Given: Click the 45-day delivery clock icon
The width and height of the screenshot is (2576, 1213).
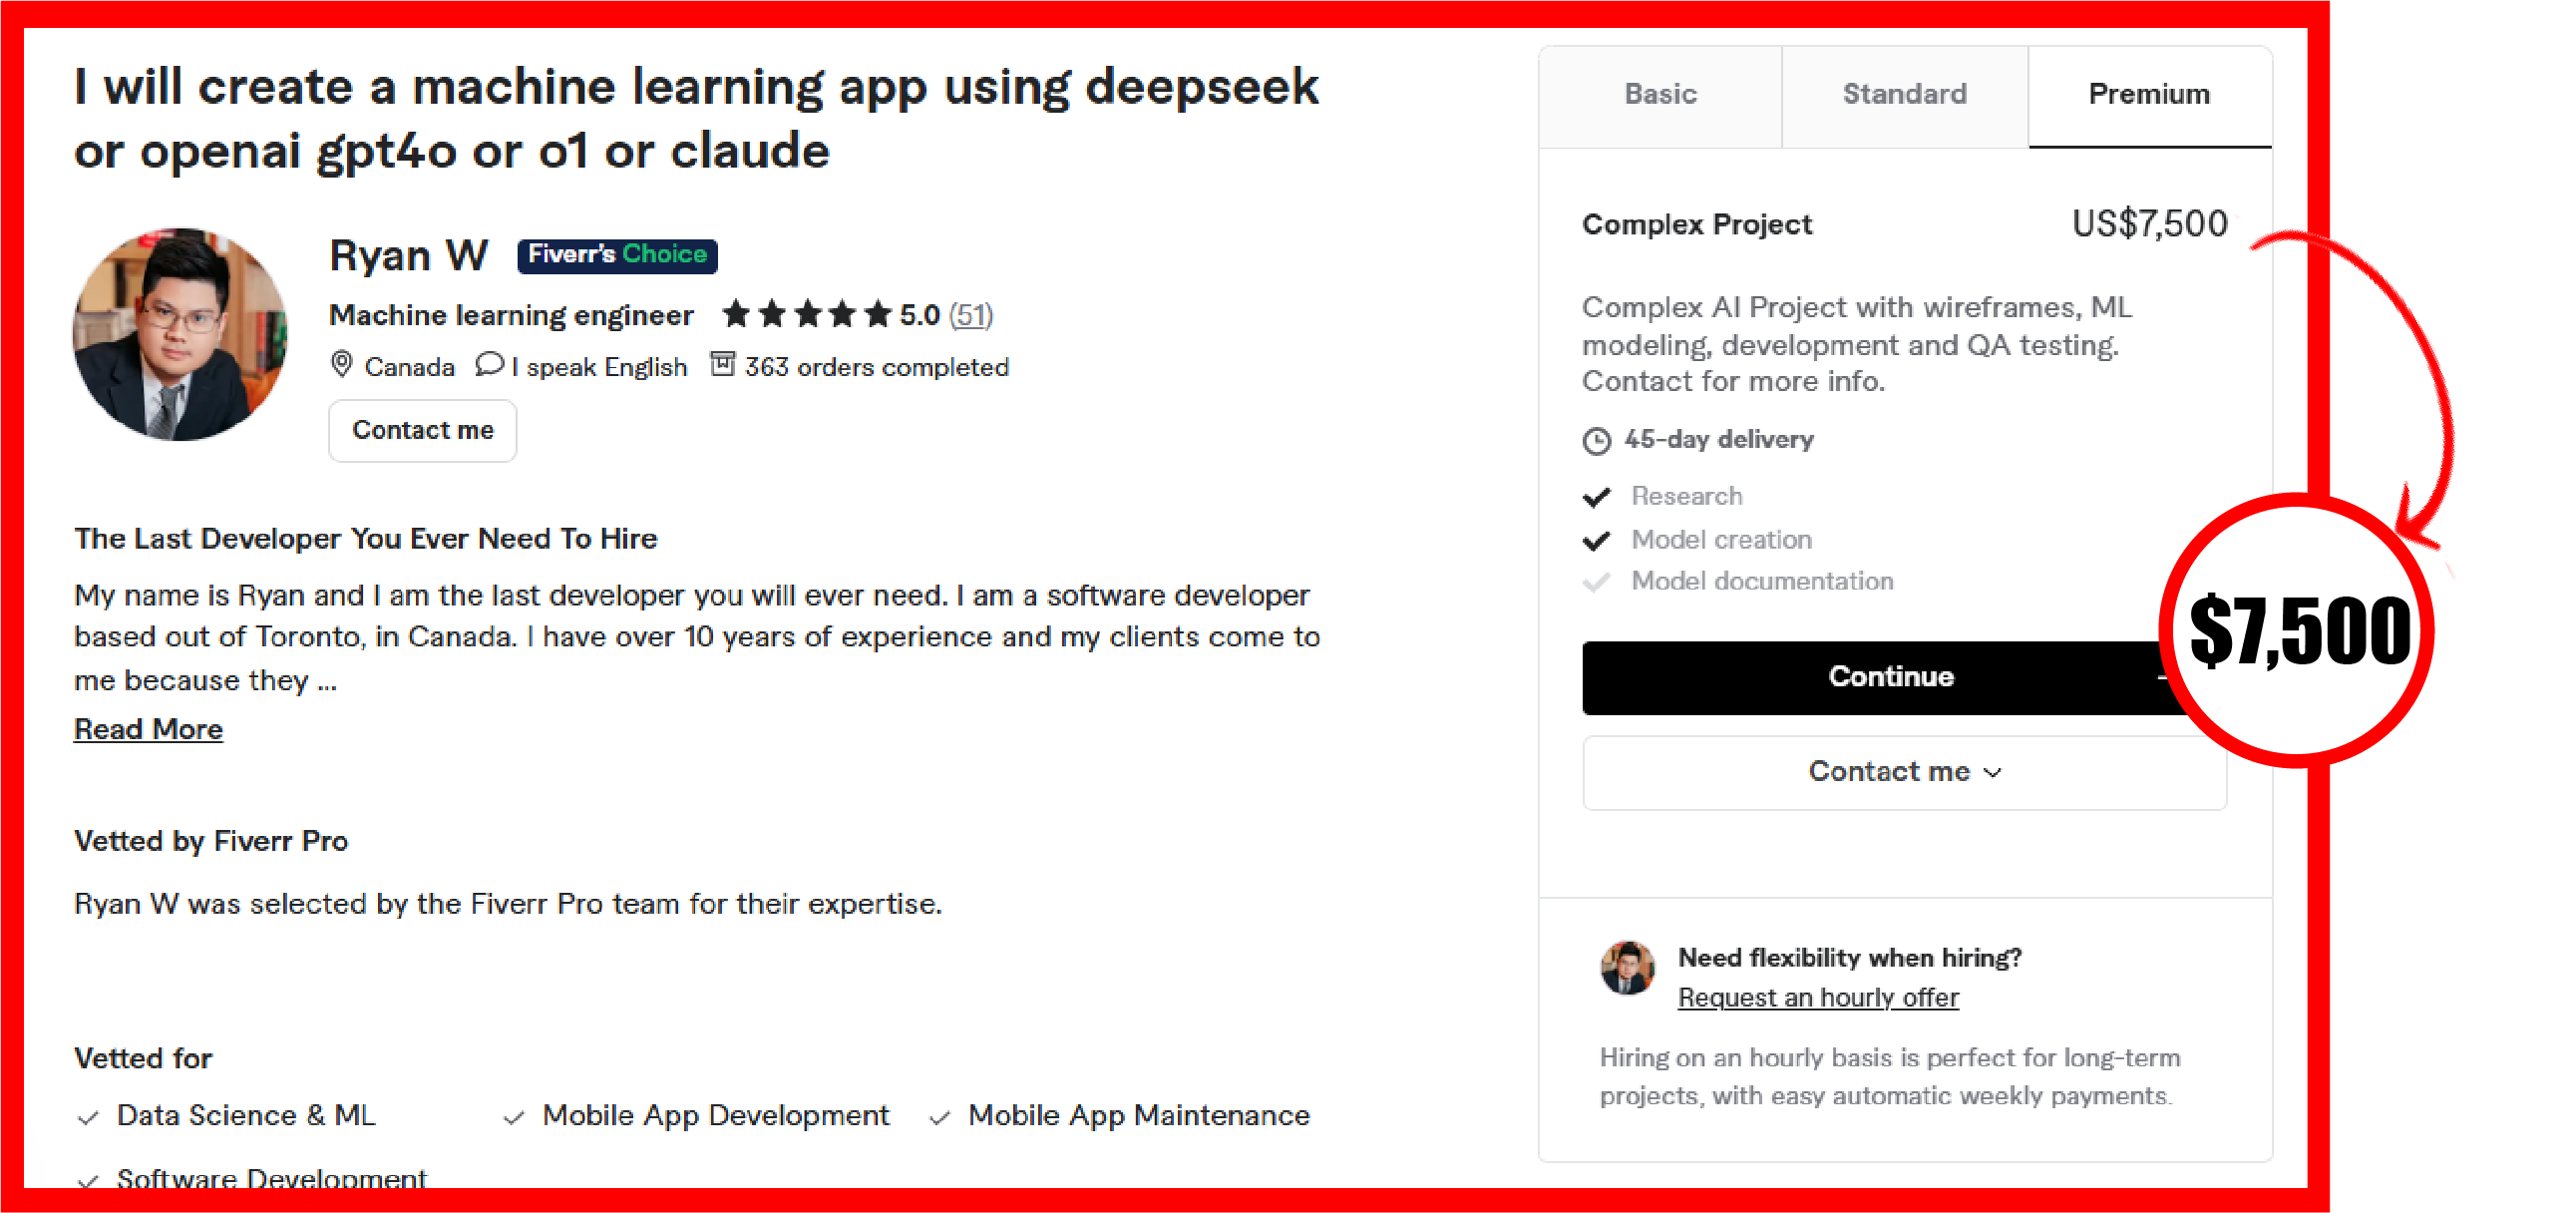Looking at the screenshot, I should point(1596,440).
